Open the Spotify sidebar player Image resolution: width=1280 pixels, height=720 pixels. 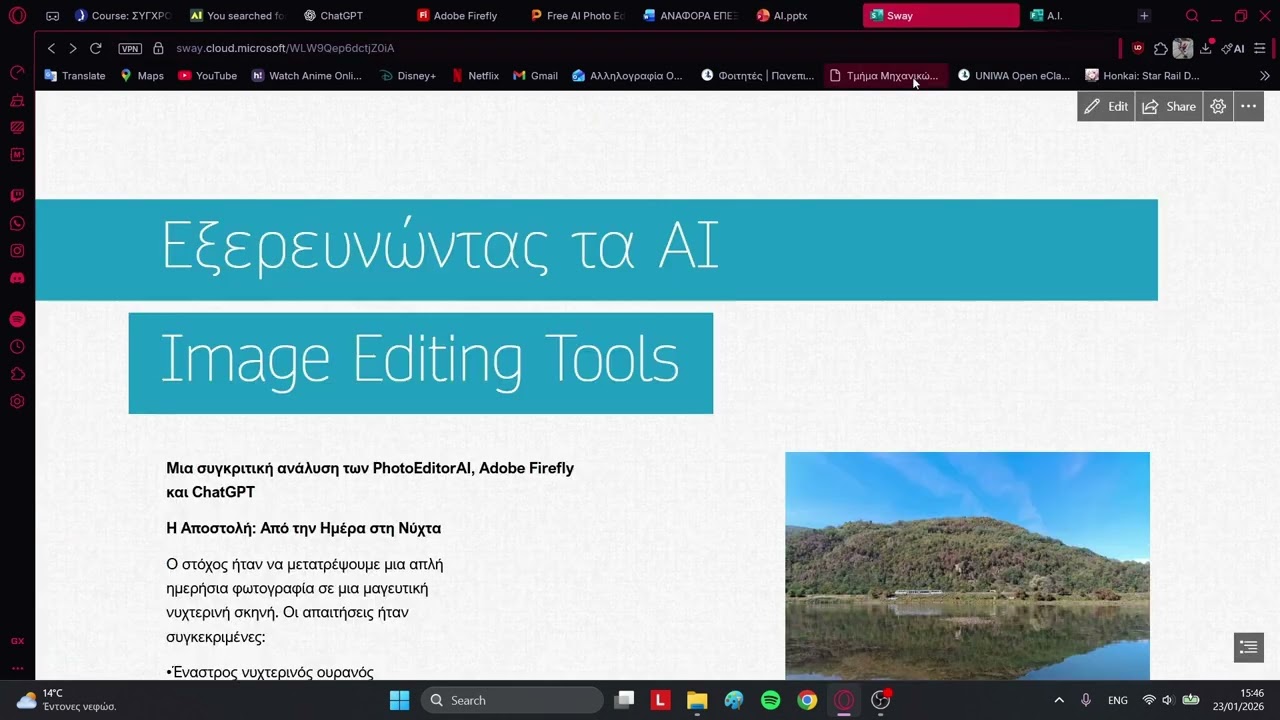point(17,319)
